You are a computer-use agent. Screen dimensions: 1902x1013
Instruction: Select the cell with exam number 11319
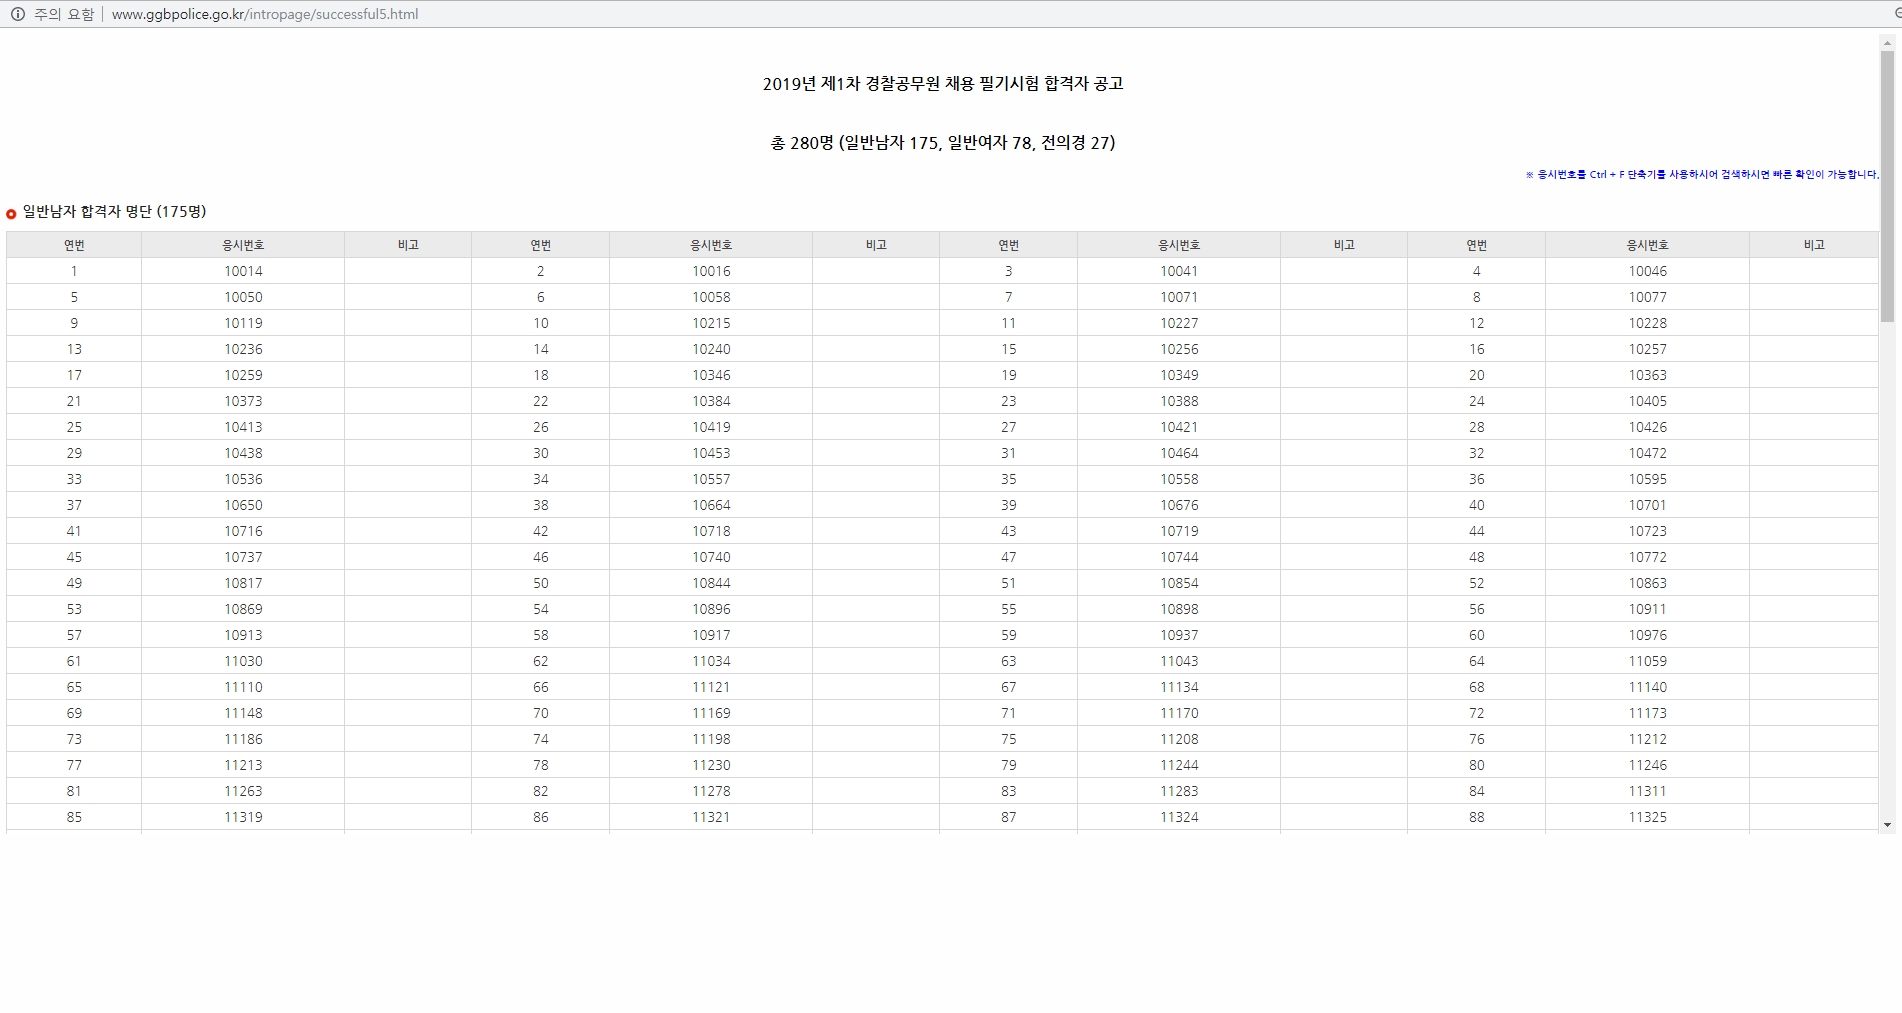[243, 817]
